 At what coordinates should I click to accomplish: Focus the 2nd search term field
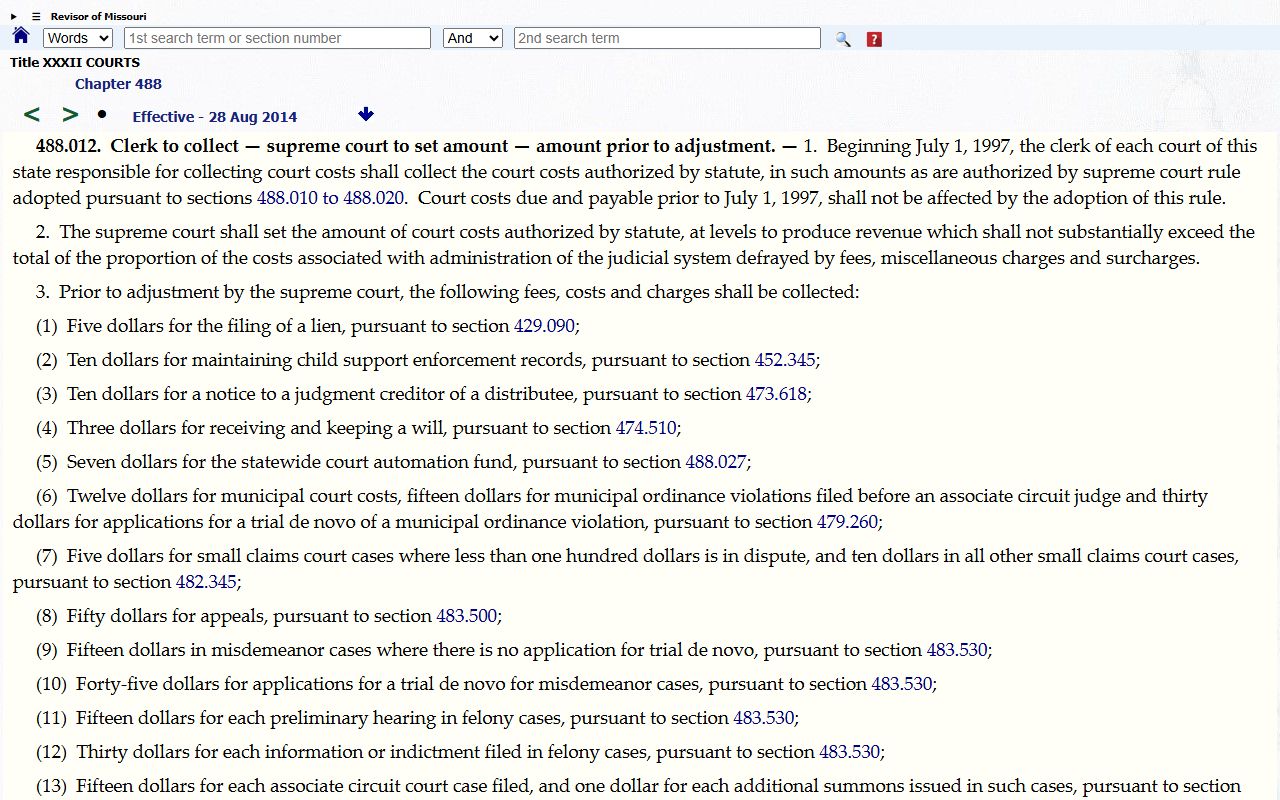click(x=667, y=38)
